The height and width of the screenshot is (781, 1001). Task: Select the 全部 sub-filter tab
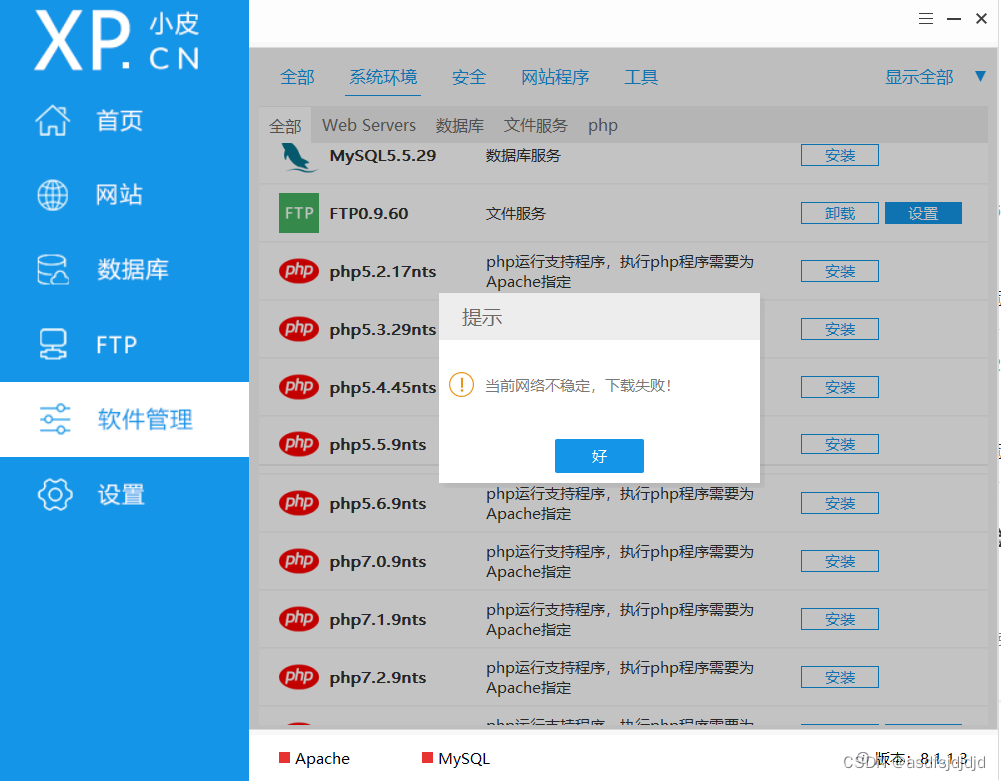285,126
